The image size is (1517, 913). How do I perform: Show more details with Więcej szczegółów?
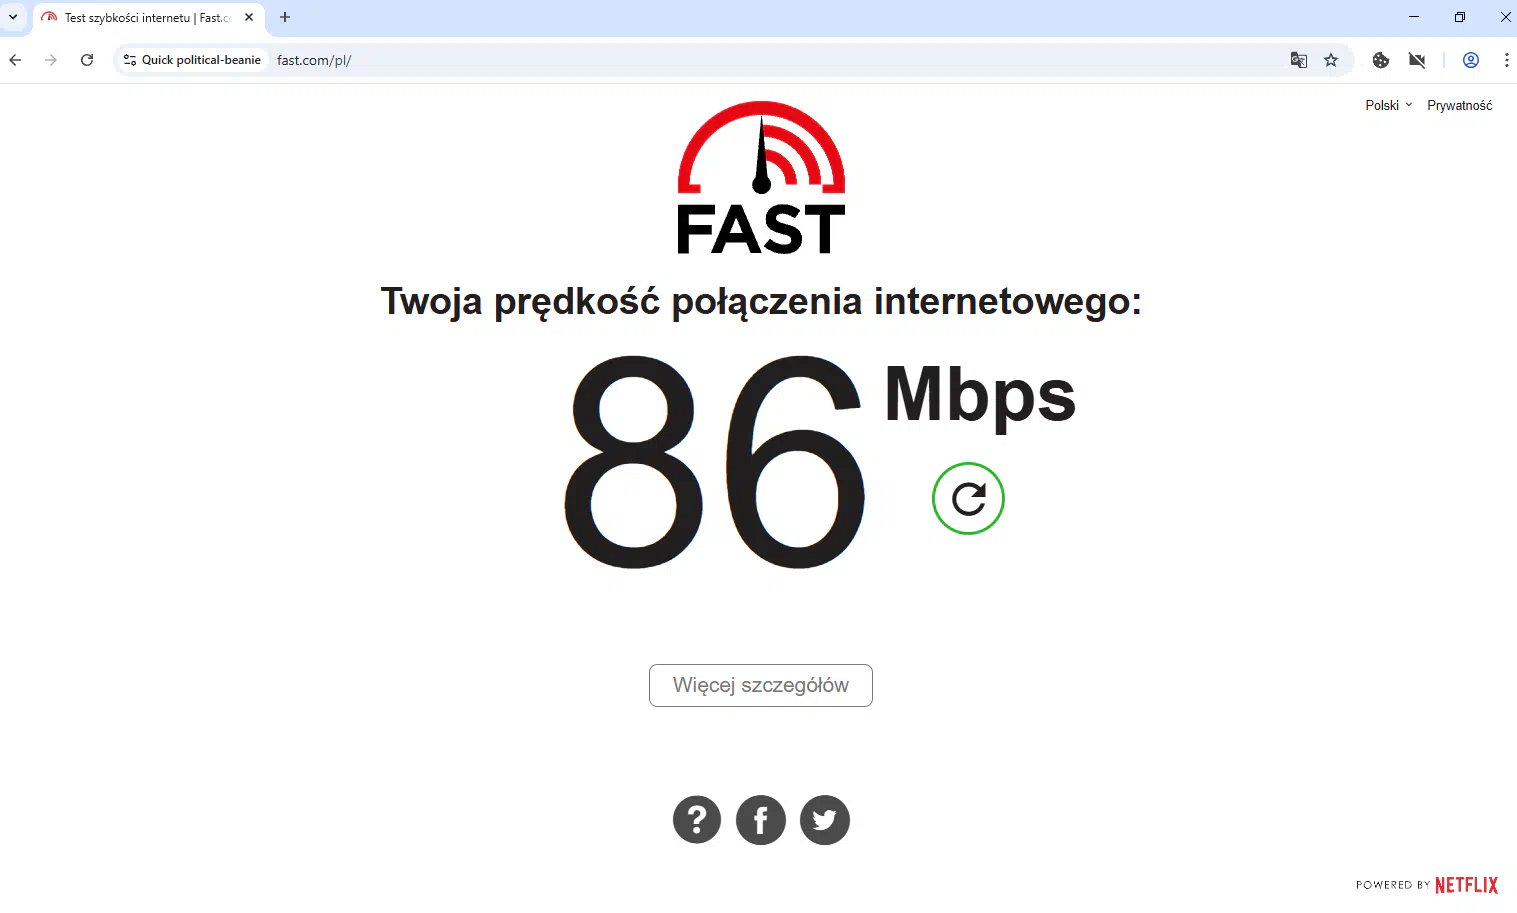[761, 685]
